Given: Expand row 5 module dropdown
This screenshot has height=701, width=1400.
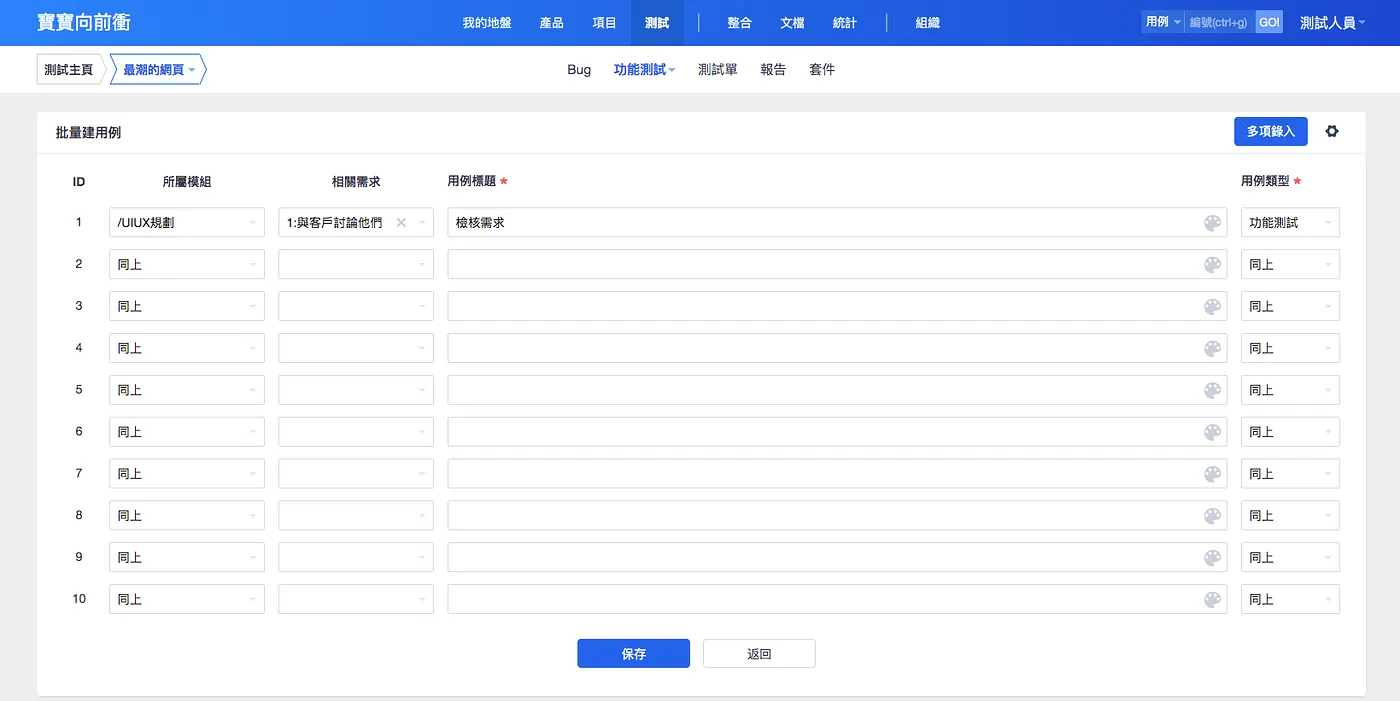Looking at the screenshot, I should coord(187,390).
